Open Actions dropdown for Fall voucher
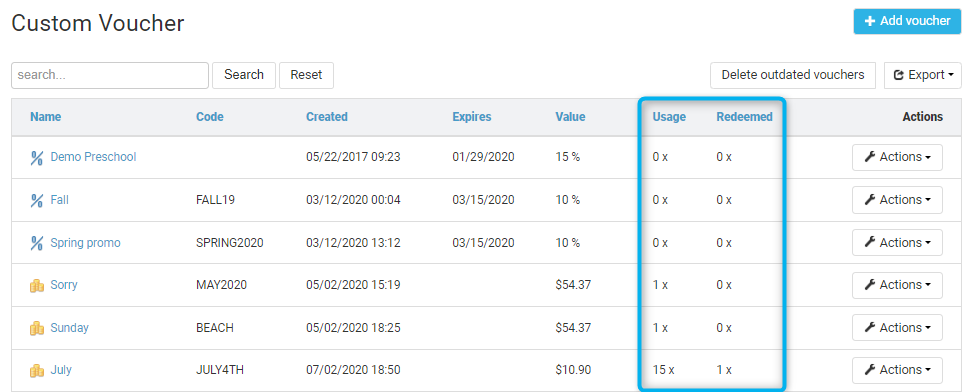The width and height of the screenshot is (970, 392). tap(897, 200)
